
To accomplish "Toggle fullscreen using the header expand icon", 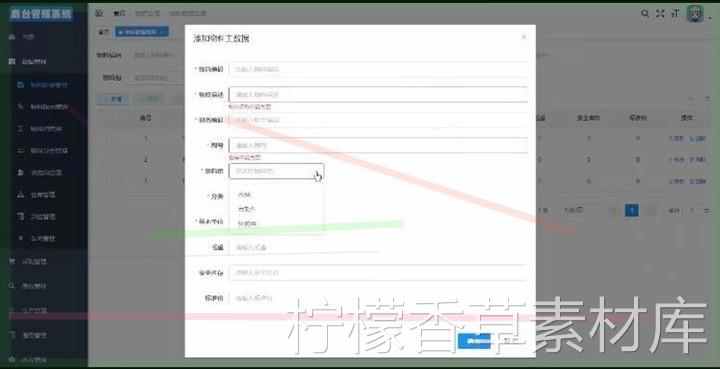I will (660, 13).
